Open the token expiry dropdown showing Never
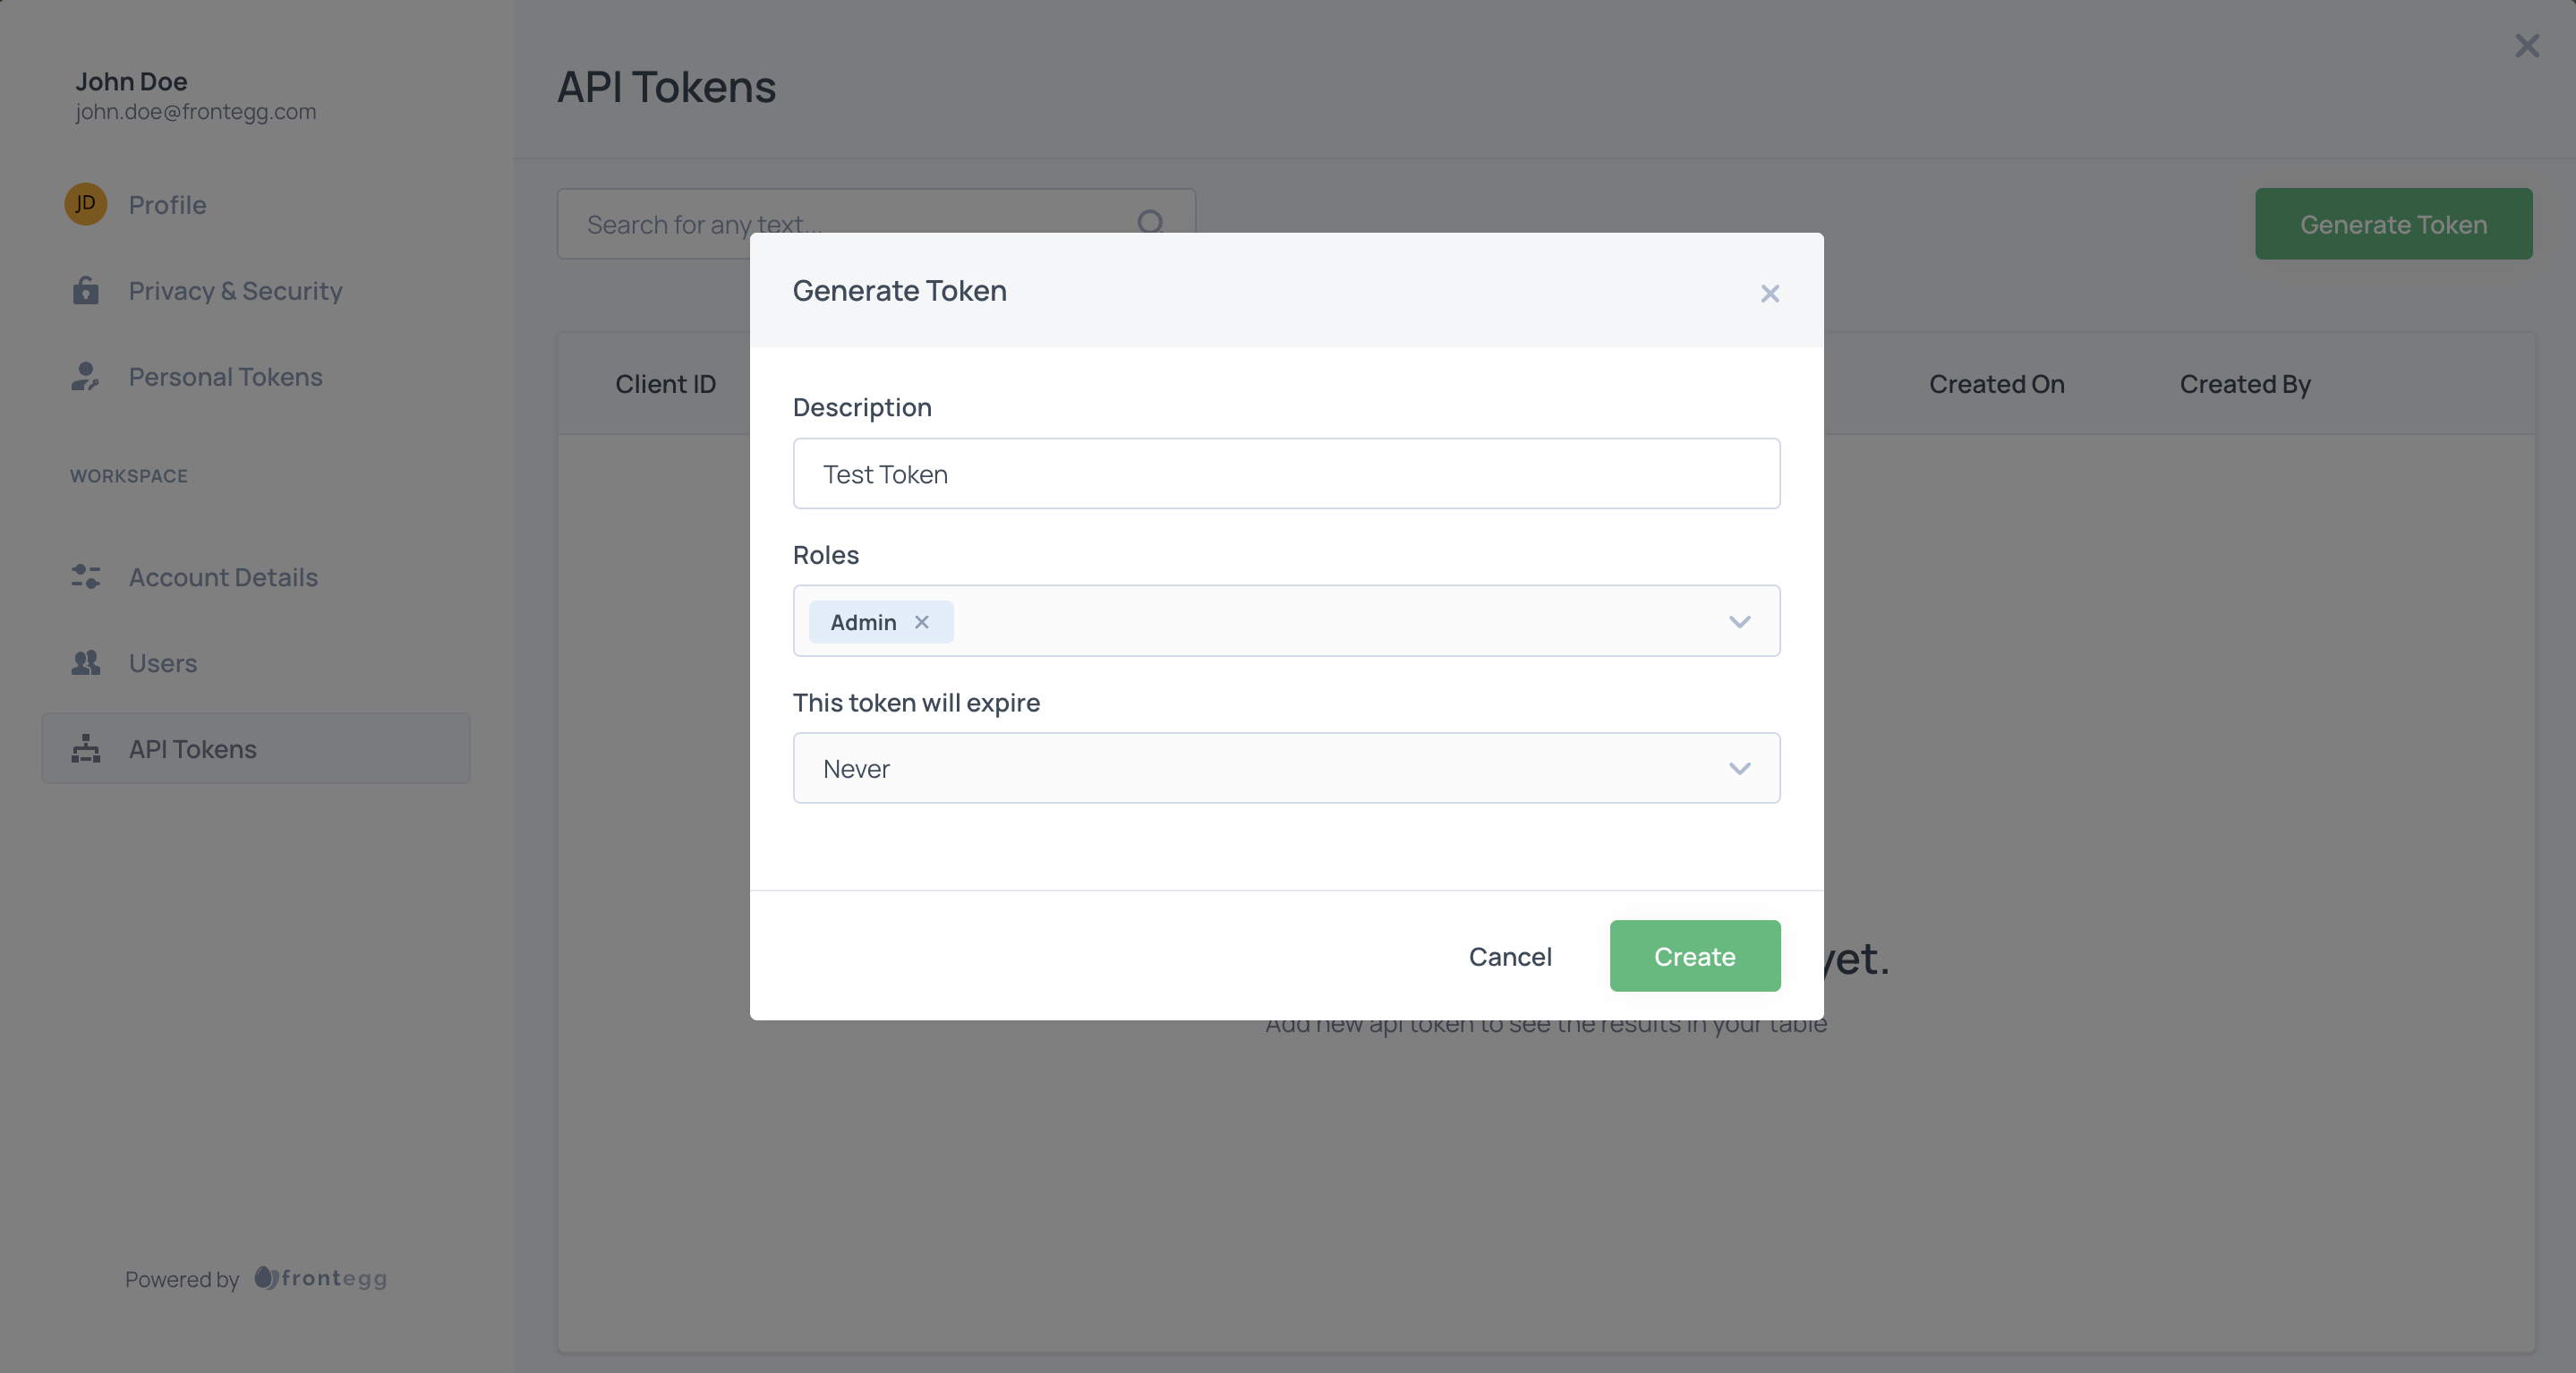The height and width of the screenshot is (1373, 2576). point(1285,768)
